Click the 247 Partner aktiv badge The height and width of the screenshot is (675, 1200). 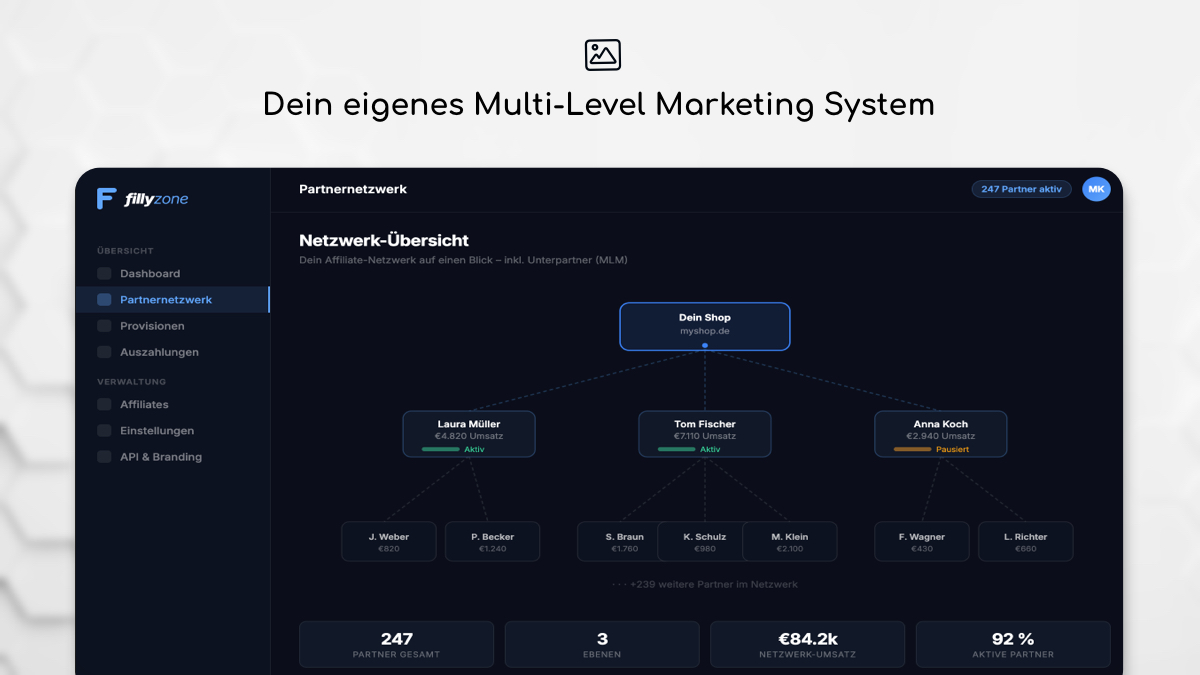tap(1022, 189)
